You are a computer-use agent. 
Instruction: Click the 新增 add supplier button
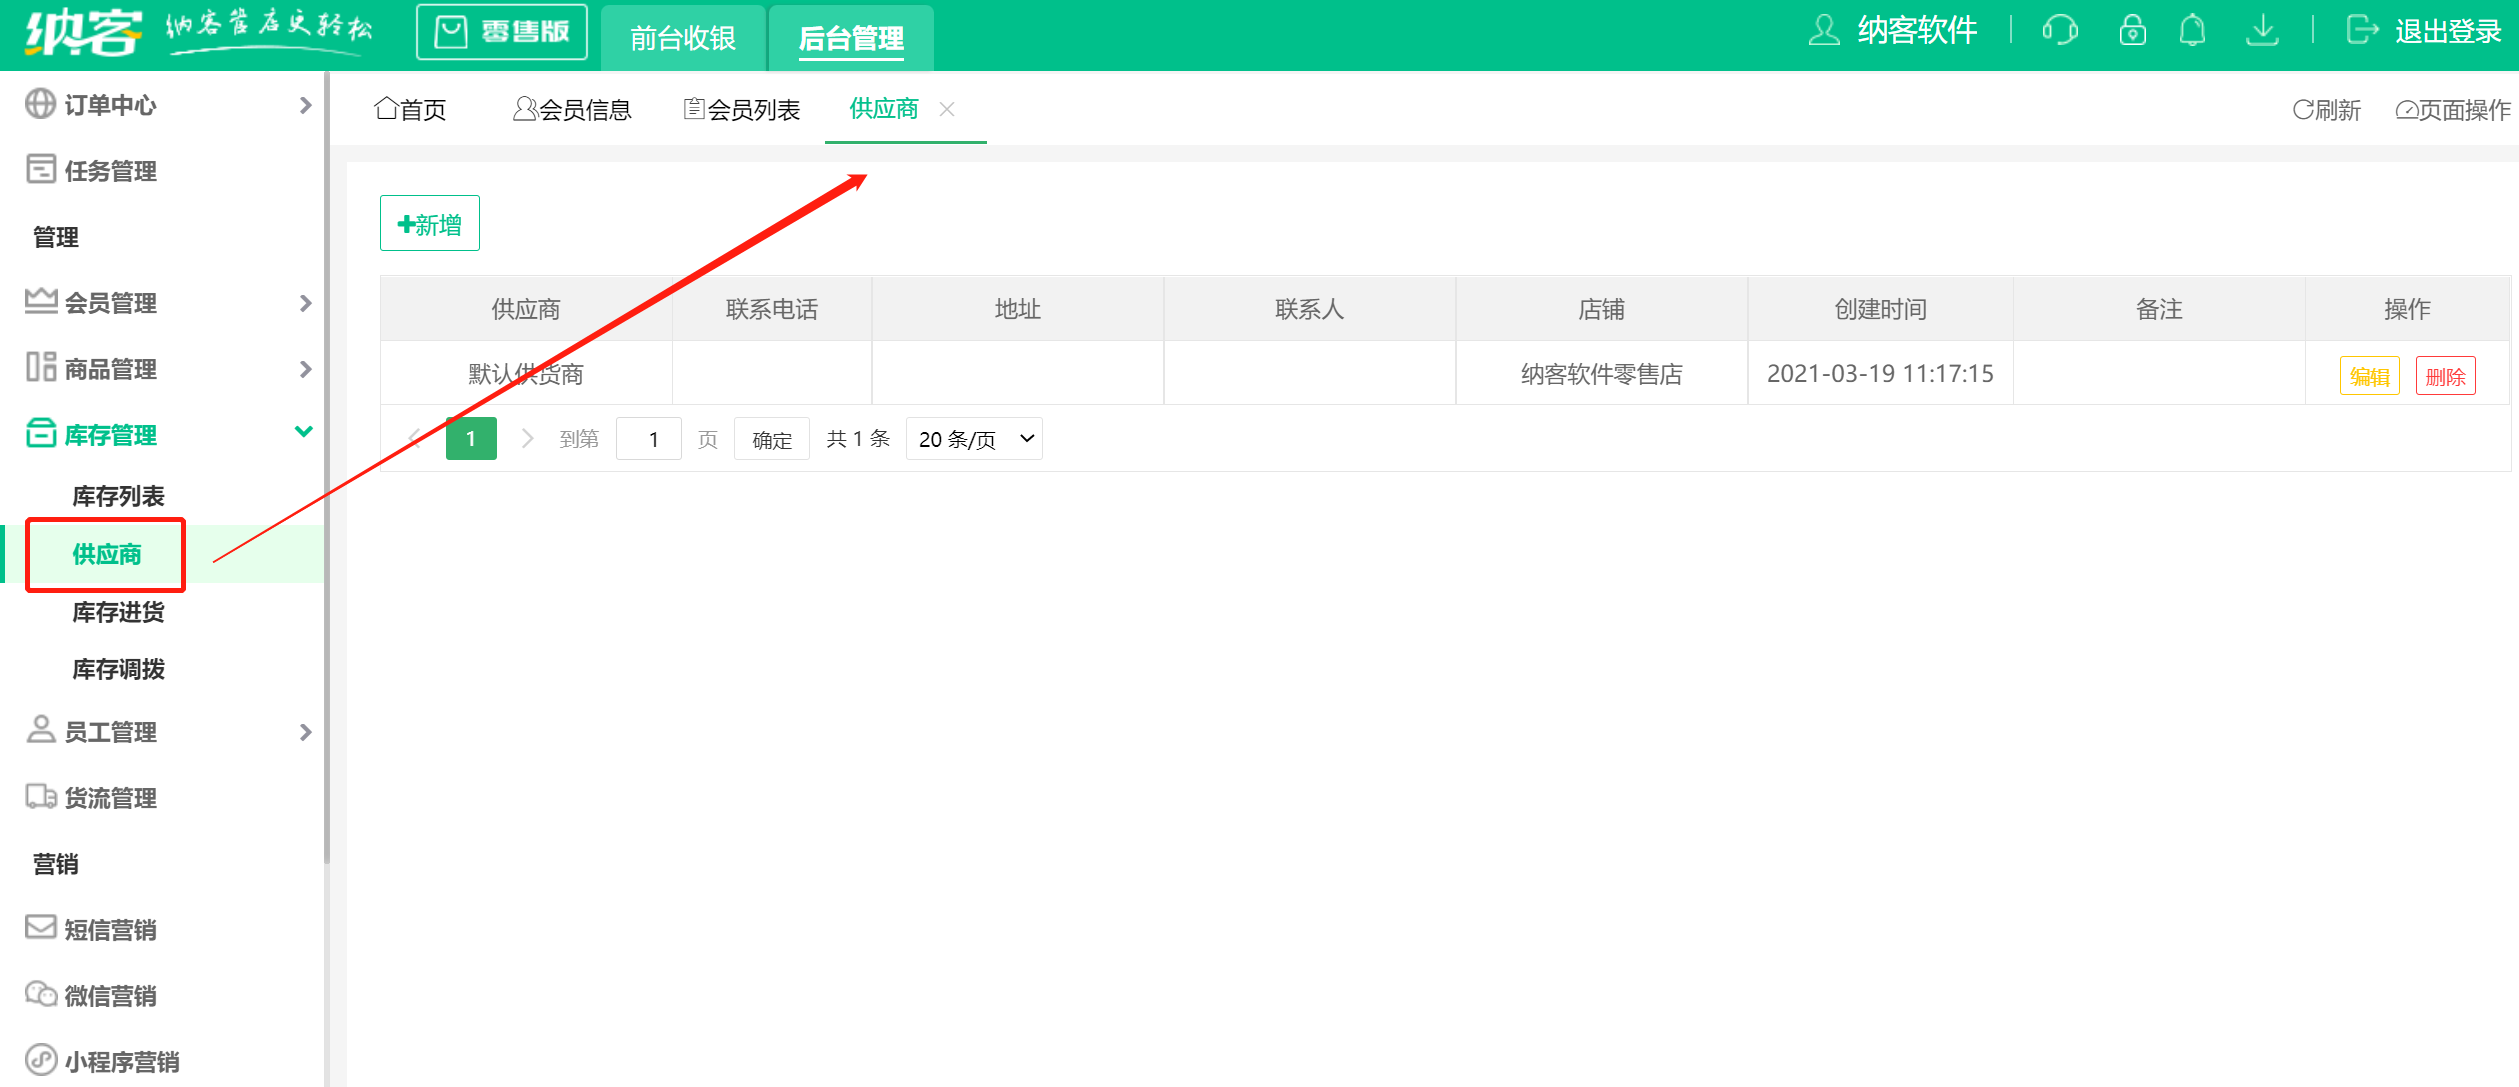(428, 222)
